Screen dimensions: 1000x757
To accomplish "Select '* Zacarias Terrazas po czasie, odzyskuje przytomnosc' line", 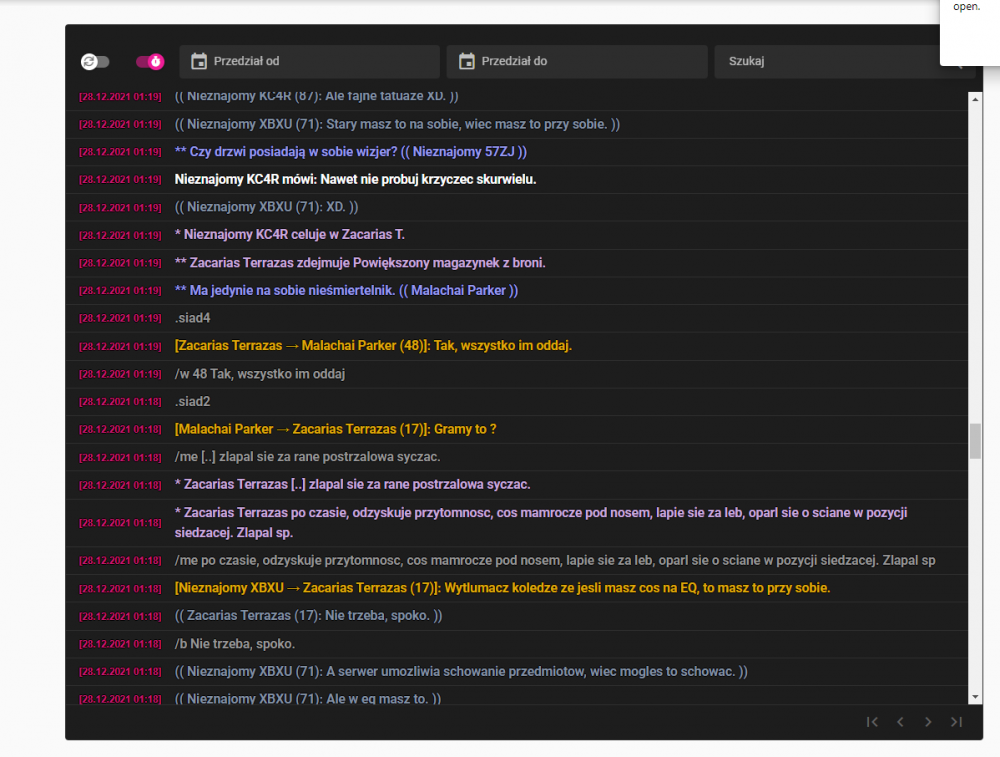I will (x=541, y=522).
